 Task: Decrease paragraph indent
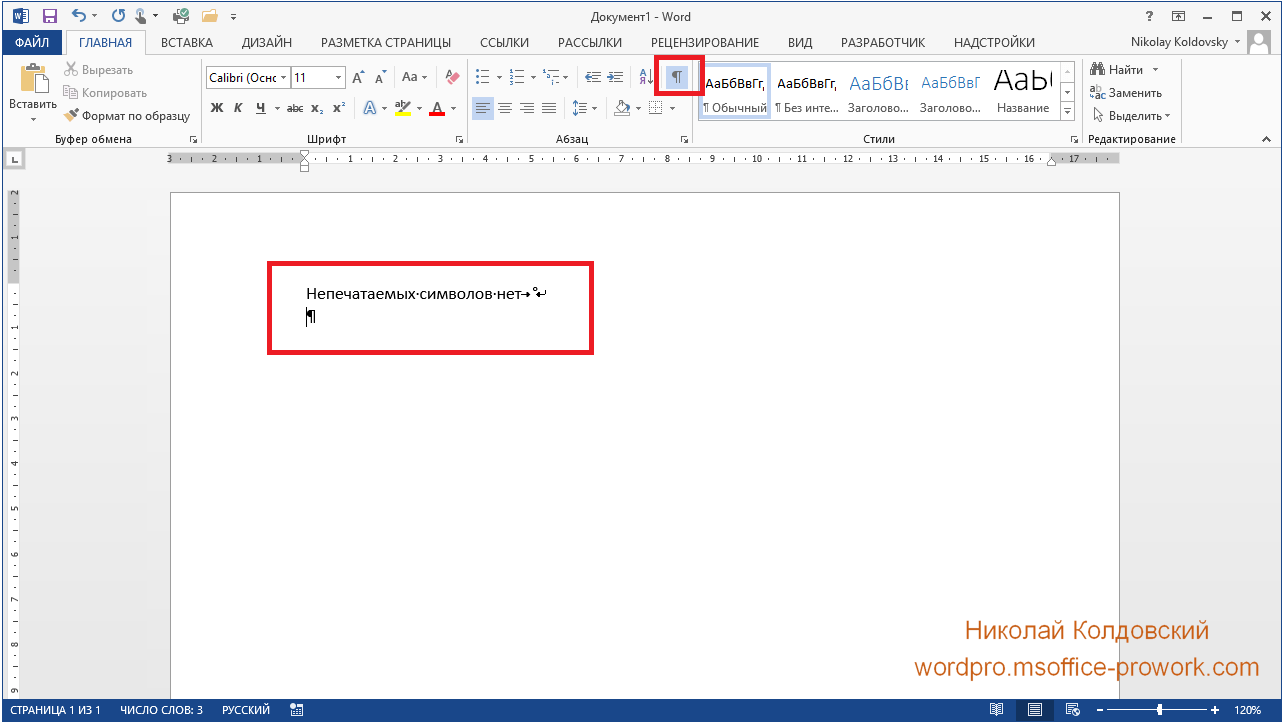pyautogui.click(x=592, y=77)
